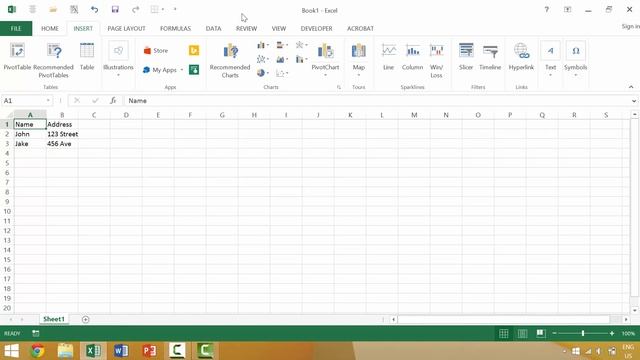Click the Bing Maps app icon
Screen dimensions: 640x360
click(x=194, y=50)
